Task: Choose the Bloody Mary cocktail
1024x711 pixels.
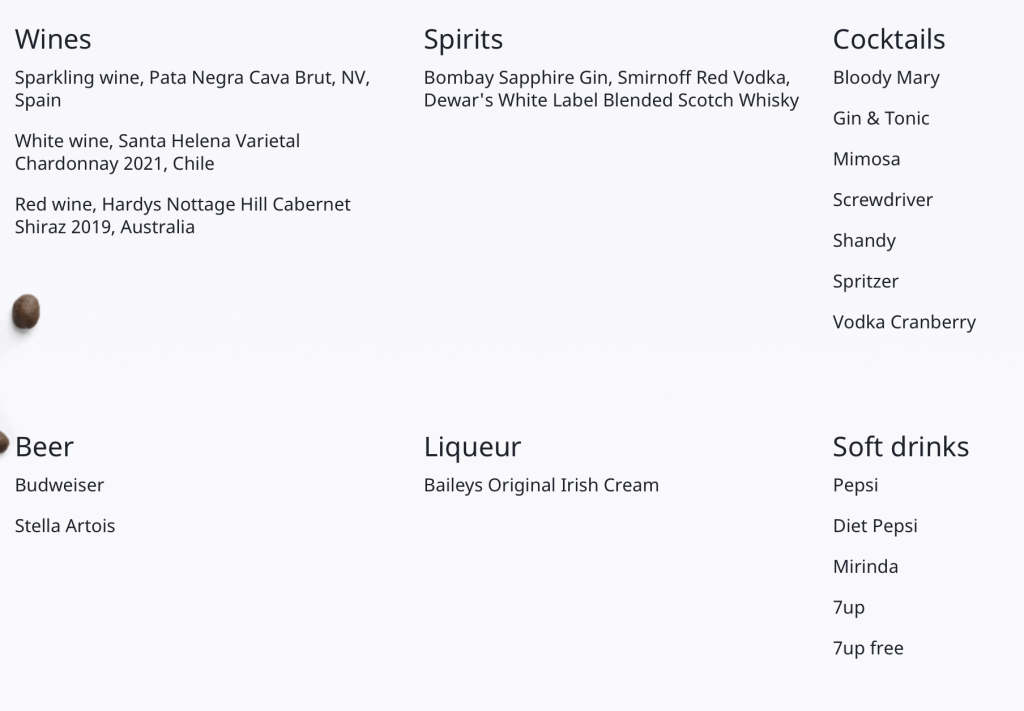Action: point(886,78)
